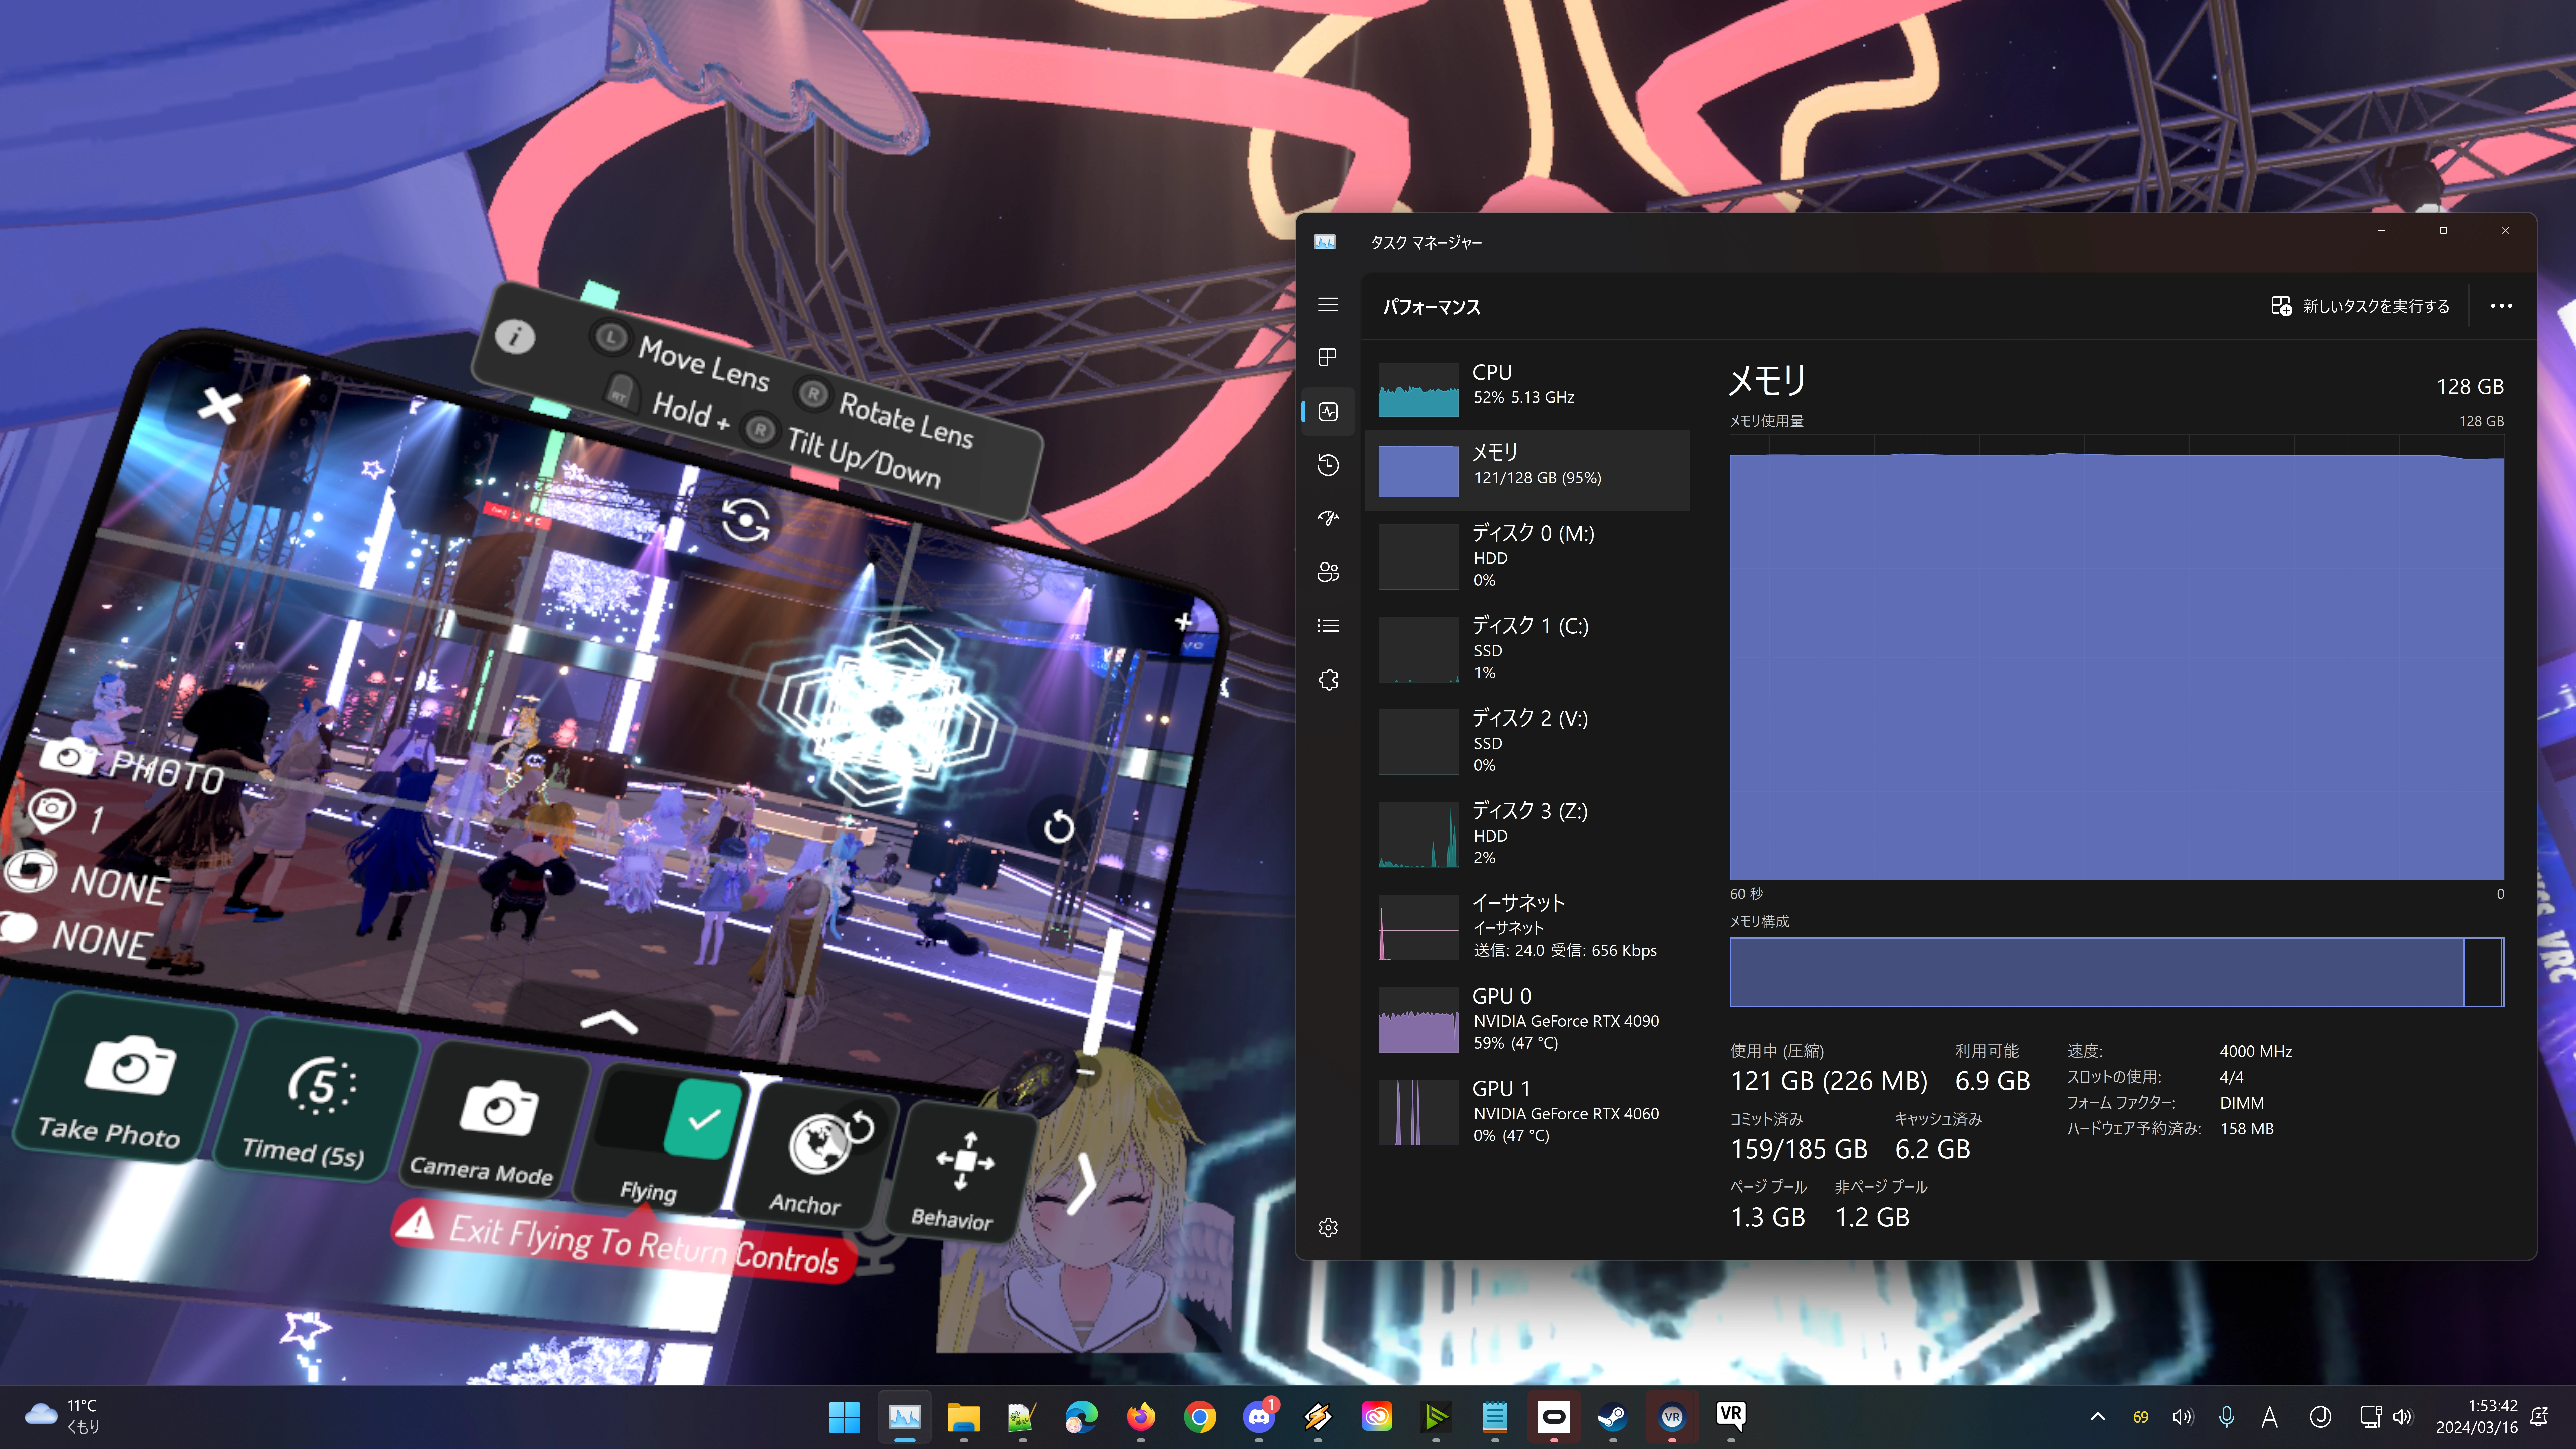Open Users page icon in Task Manager
Screen dimensions: 2576x1449
(x=1328, y=572)
